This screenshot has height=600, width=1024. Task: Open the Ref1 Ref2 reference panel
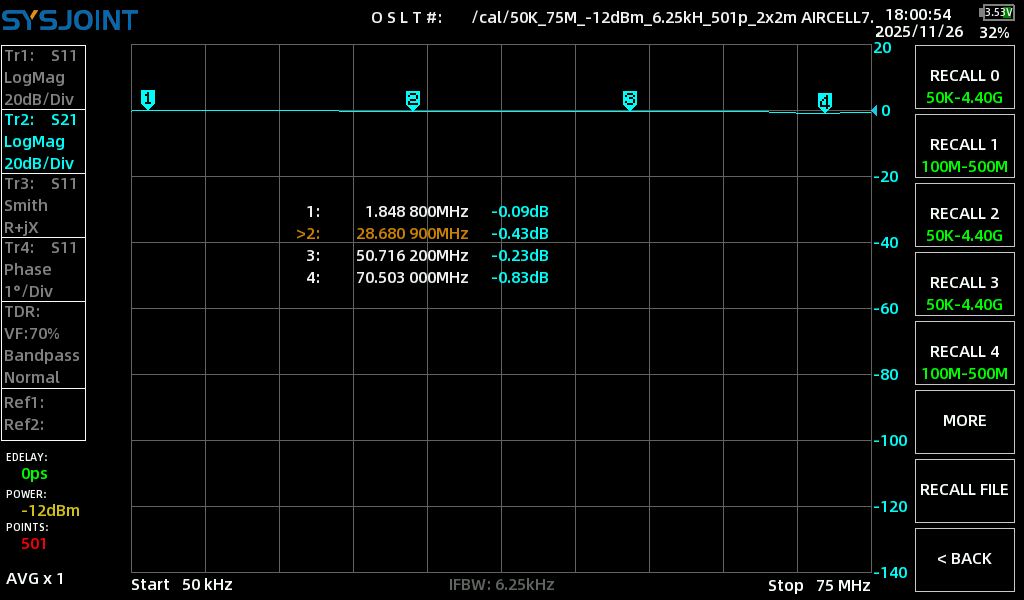43,413
